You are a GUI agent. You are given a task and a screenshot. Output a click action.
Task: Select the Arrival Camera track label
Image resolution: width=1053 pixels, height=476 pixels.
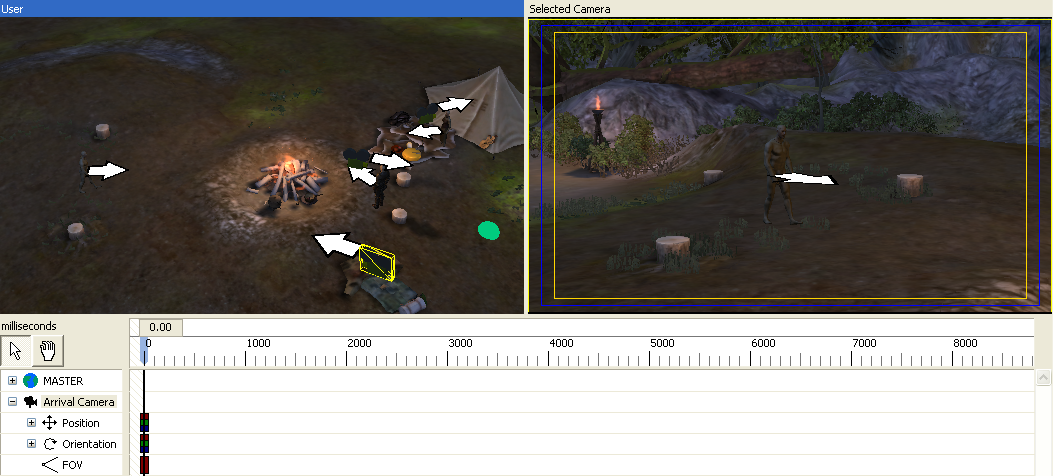[78, 402]
